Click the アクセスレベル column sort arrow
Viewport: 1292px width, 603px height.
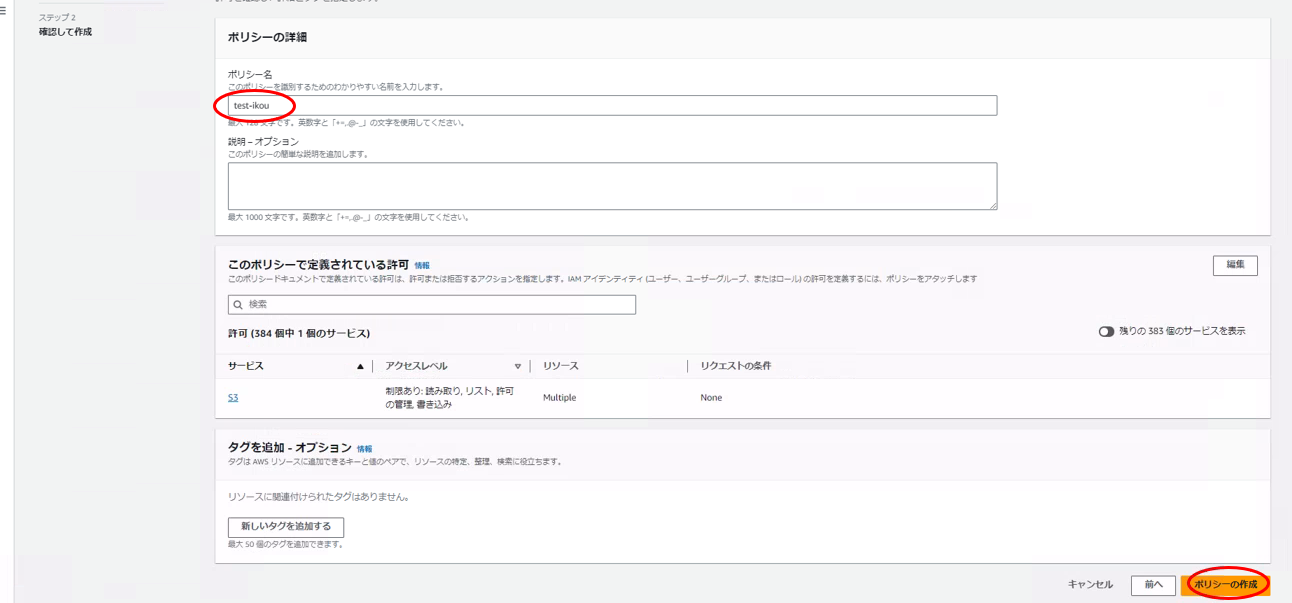517,367
